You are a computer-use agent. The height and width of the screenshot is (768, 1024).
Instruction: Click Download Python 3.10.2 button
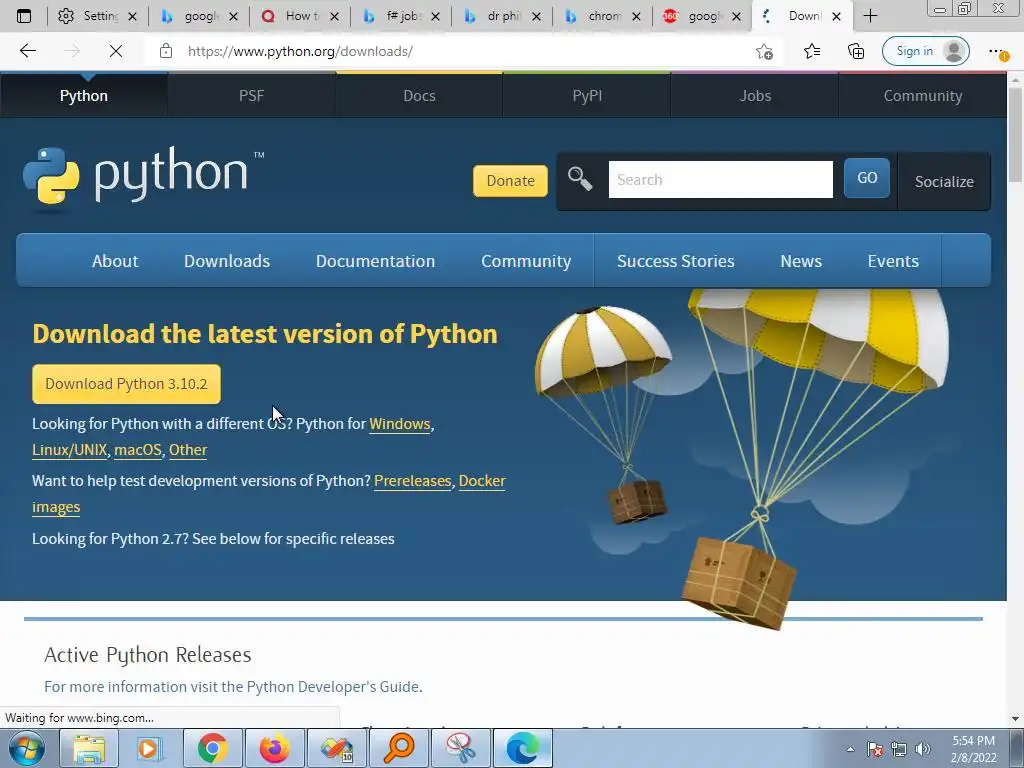[x=126, y=383]
